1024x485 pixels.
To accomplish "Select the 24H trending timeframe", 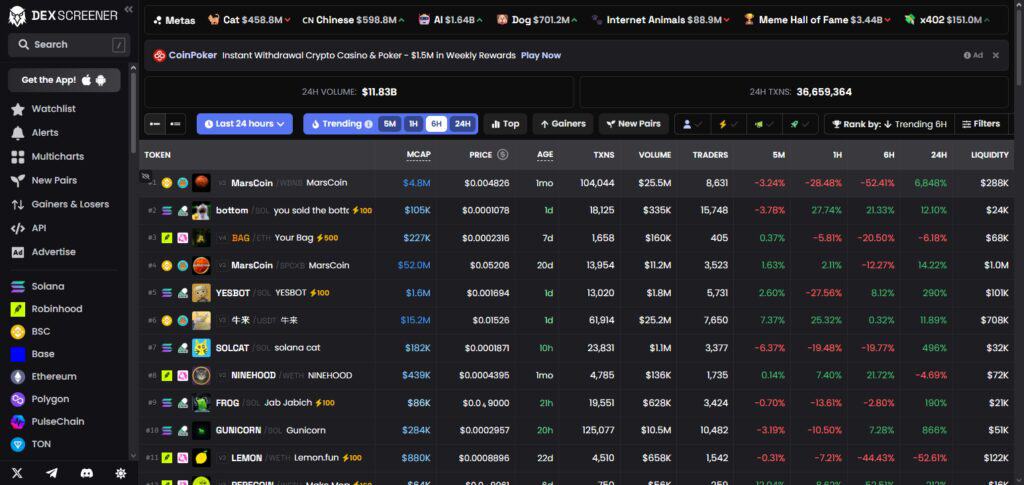I will pyautogui.click(x=462, y=124).
